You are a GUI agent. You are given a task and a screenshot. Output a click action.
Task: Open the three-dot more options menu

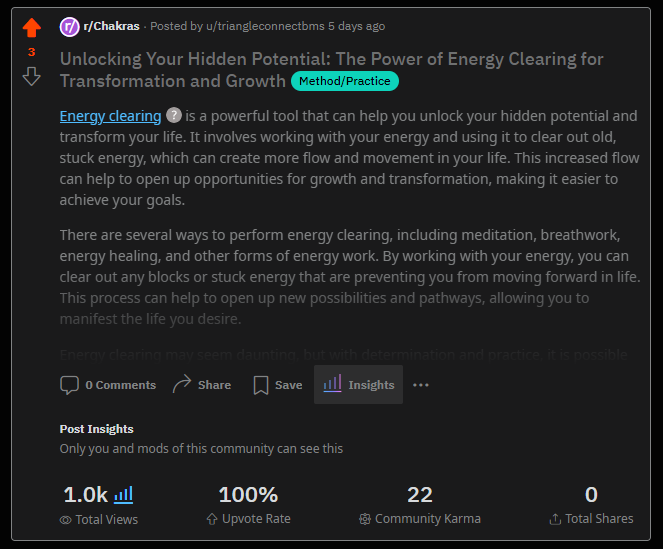pos(421,385)
